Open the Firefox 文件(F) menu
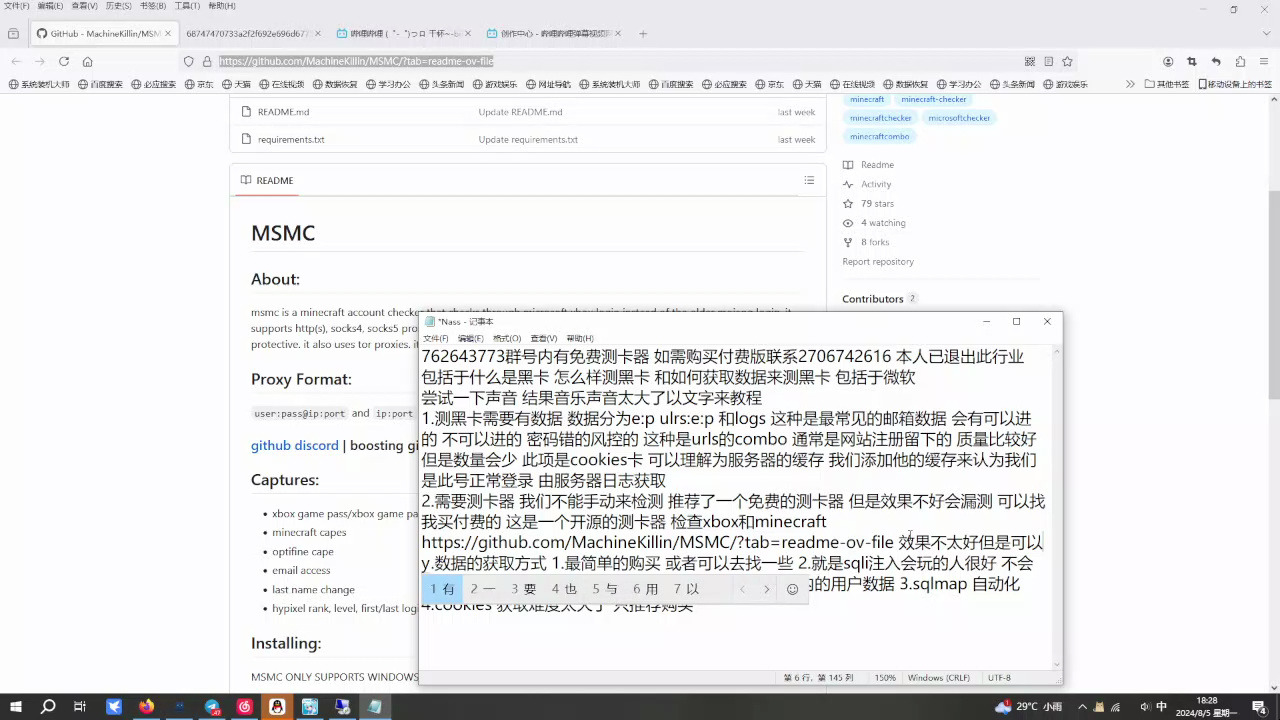 (x=17, y=6)
